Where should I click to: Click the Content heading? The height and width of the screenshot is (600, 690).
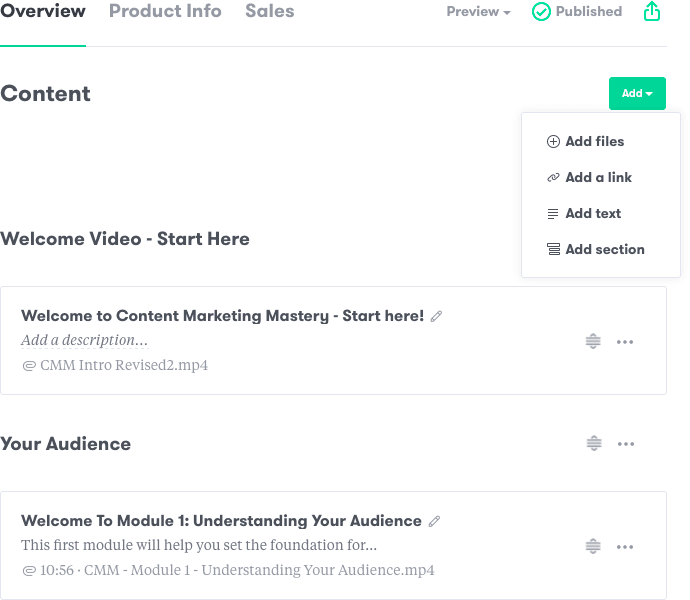45,93
